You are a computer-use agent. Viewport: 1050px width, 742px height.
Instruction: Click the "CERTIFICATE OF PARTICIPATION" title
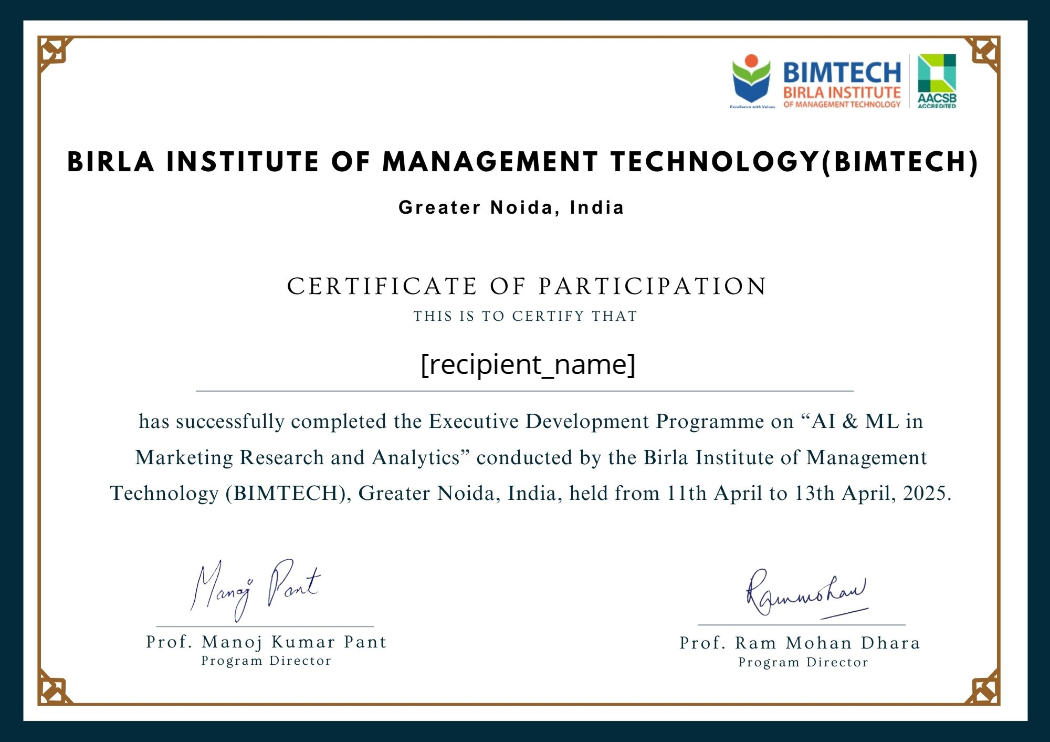(x=526, y=286)
